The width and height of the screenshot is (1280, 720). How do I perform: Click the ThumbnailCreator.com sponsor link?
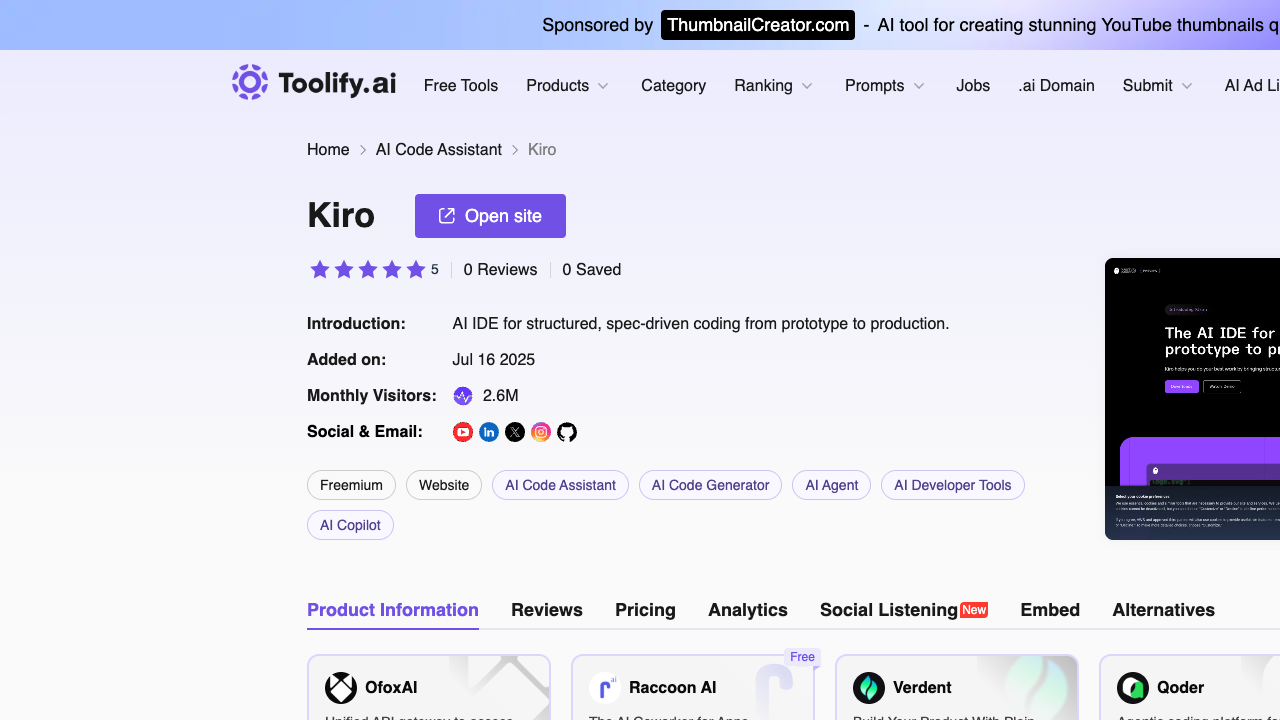[x=758, y=25]
